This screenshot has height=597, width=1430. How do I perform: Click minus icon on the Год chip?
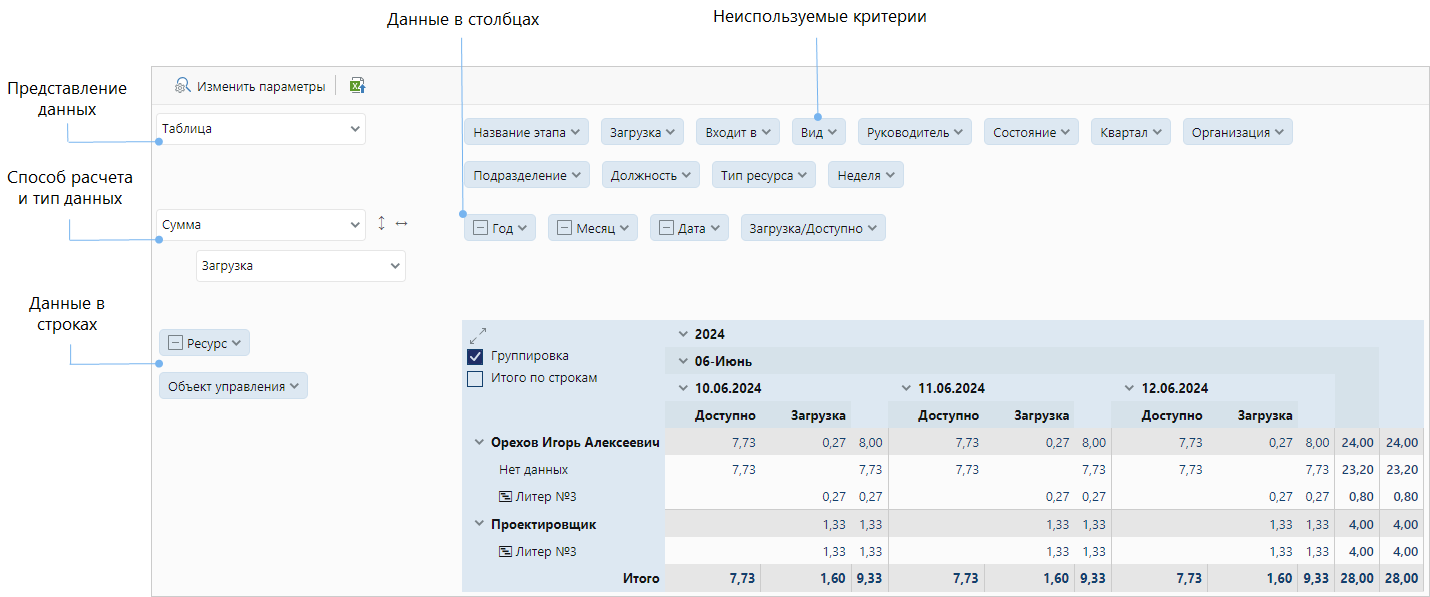pyautogui.click(x=480, y=228)
